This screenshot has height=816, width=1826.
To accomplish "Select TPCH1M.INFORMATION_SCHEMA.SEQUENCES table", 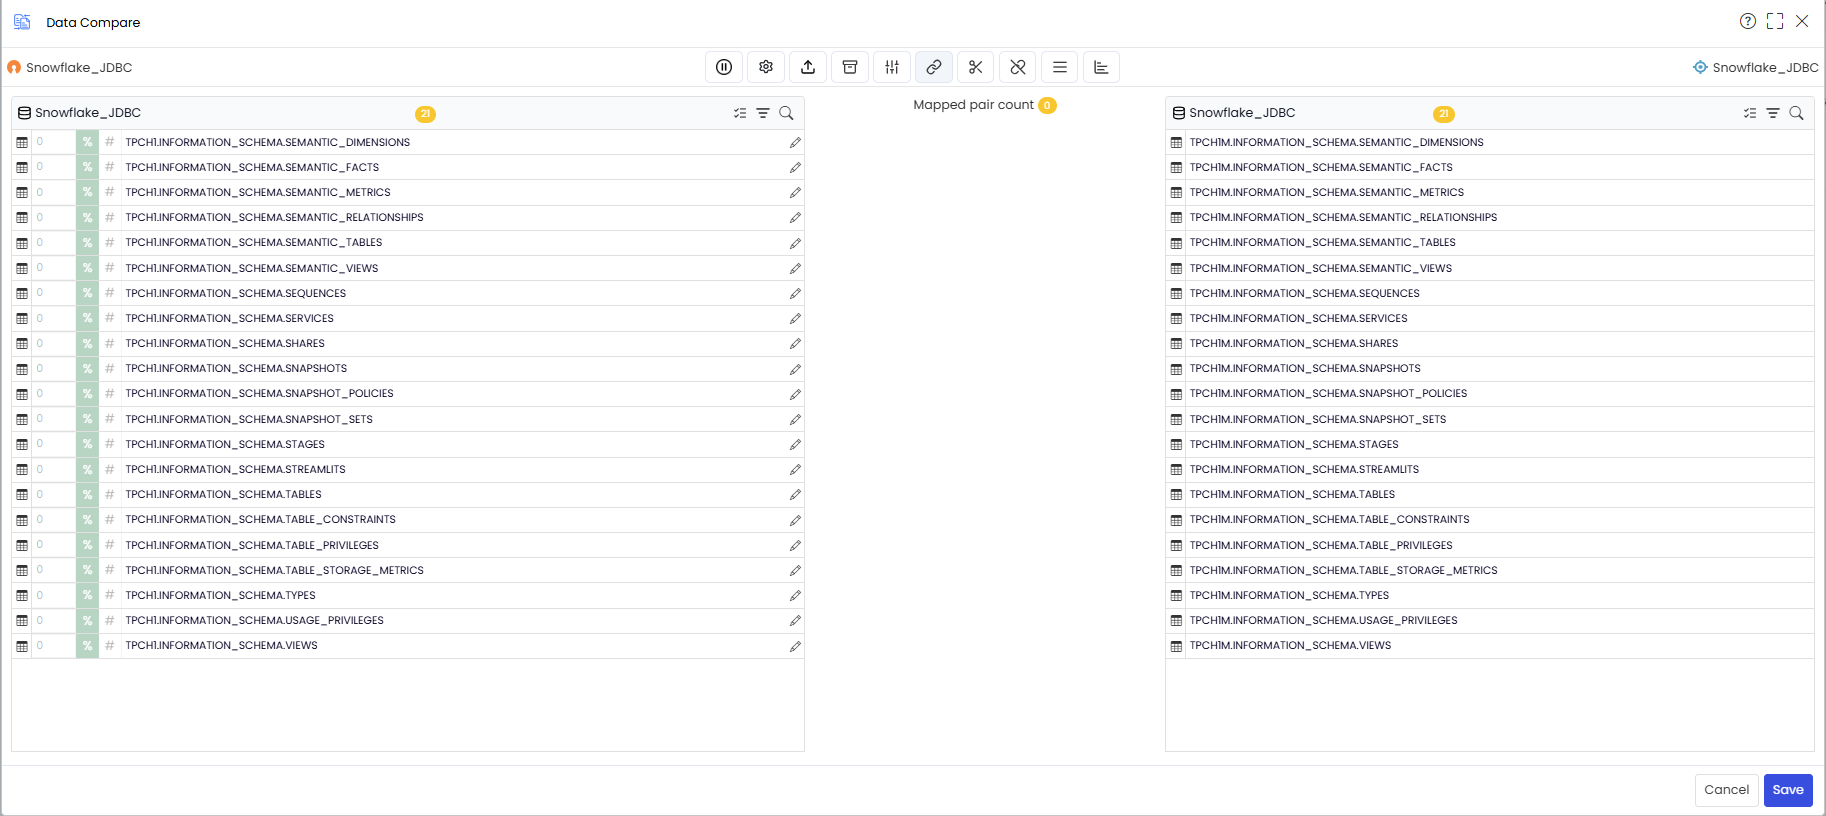I will point(1305,293).
